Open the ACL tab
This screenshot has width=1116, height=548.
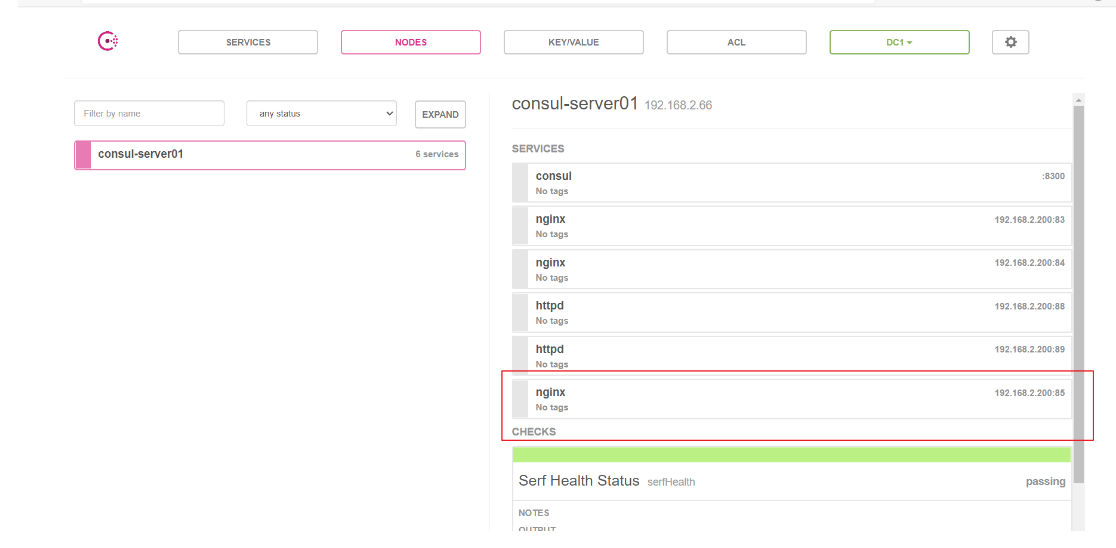pos(736,42)
